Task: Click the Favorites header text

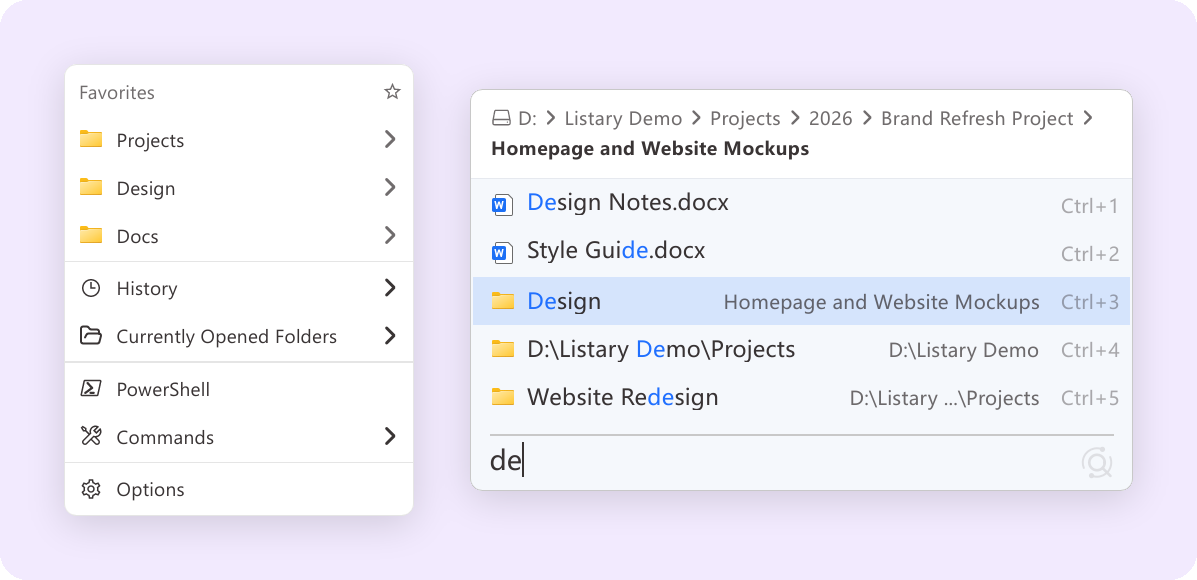Action: [117, 92]
